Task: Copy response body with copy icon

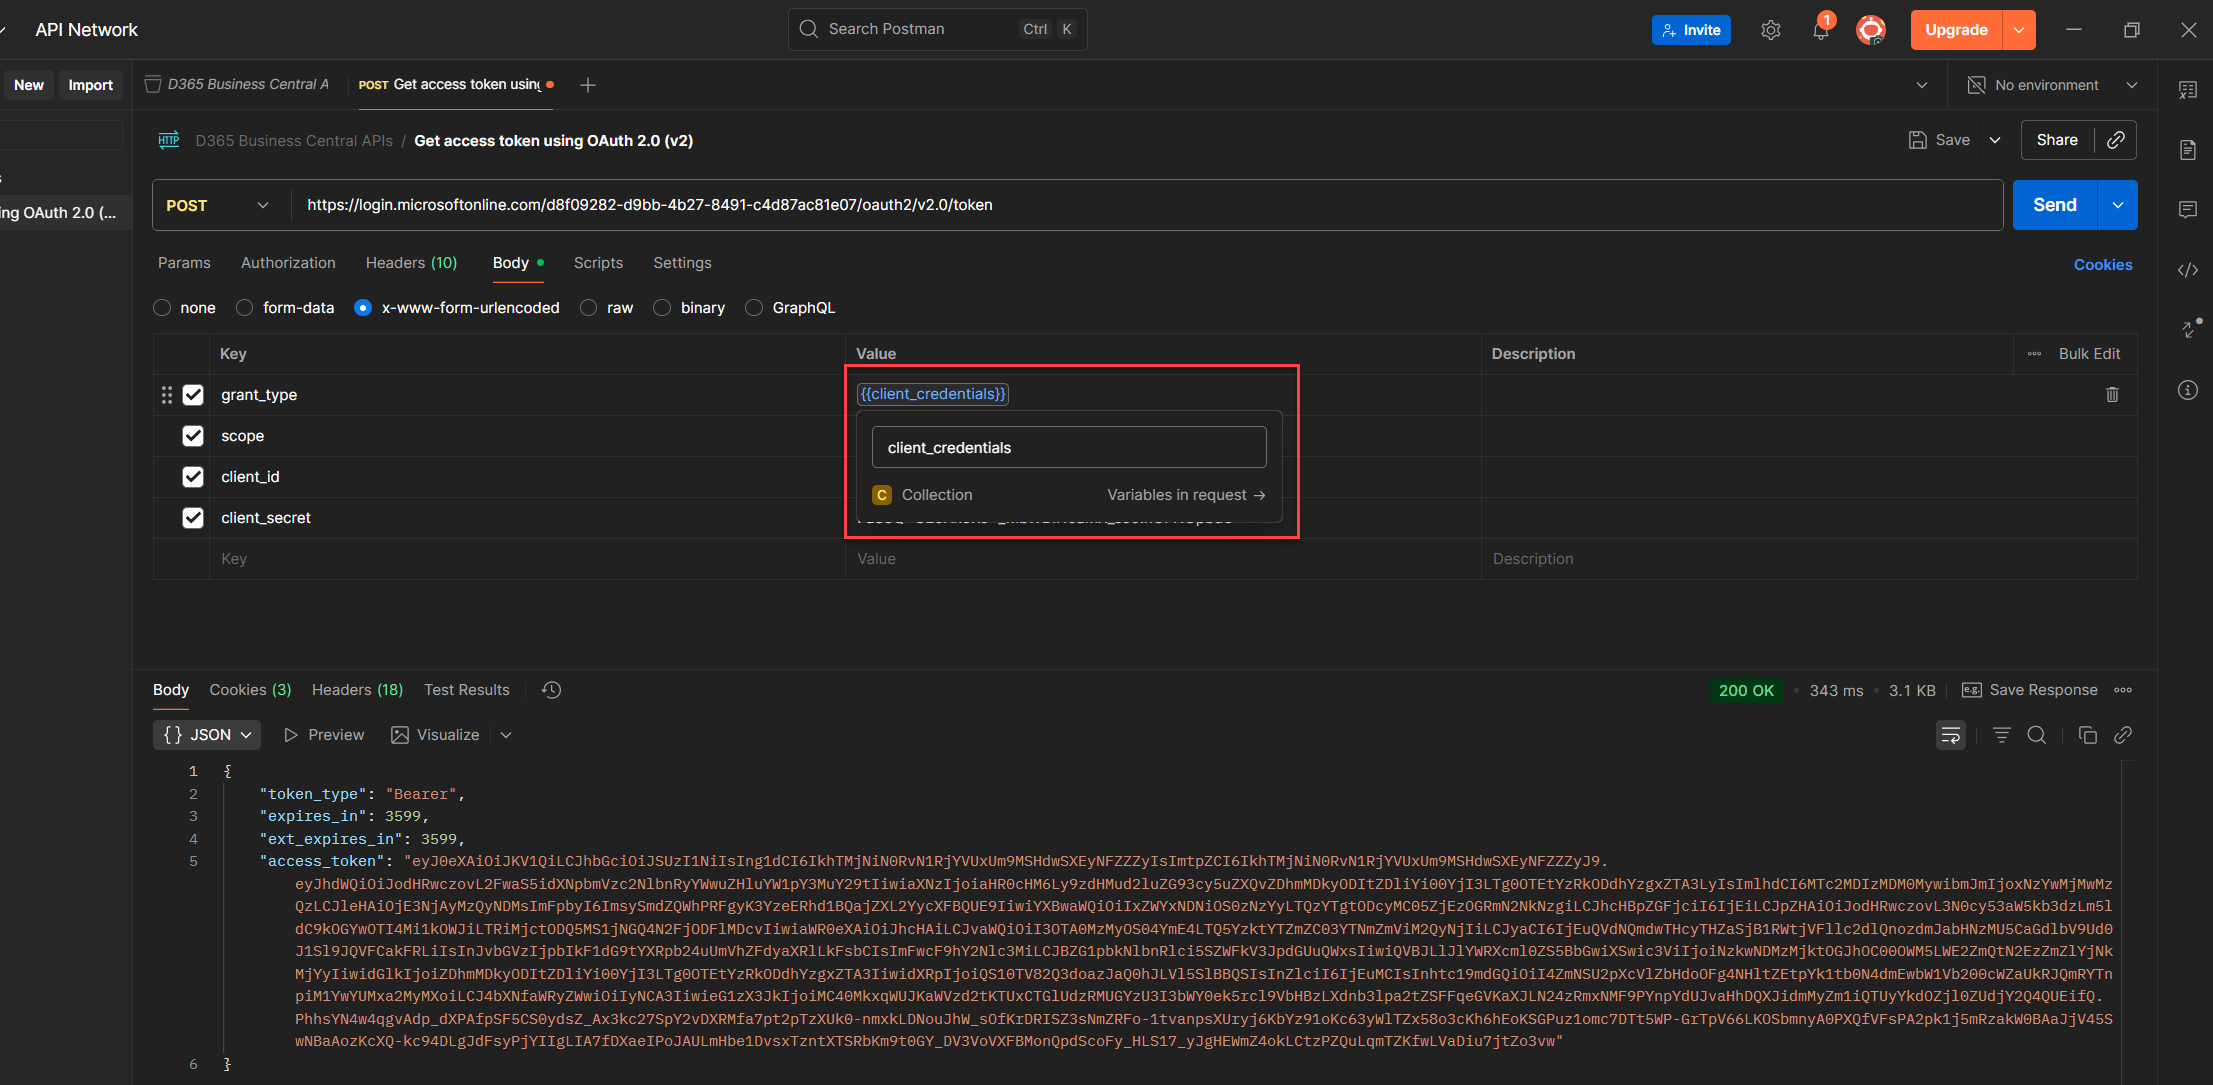Action: click(2087, 735)
